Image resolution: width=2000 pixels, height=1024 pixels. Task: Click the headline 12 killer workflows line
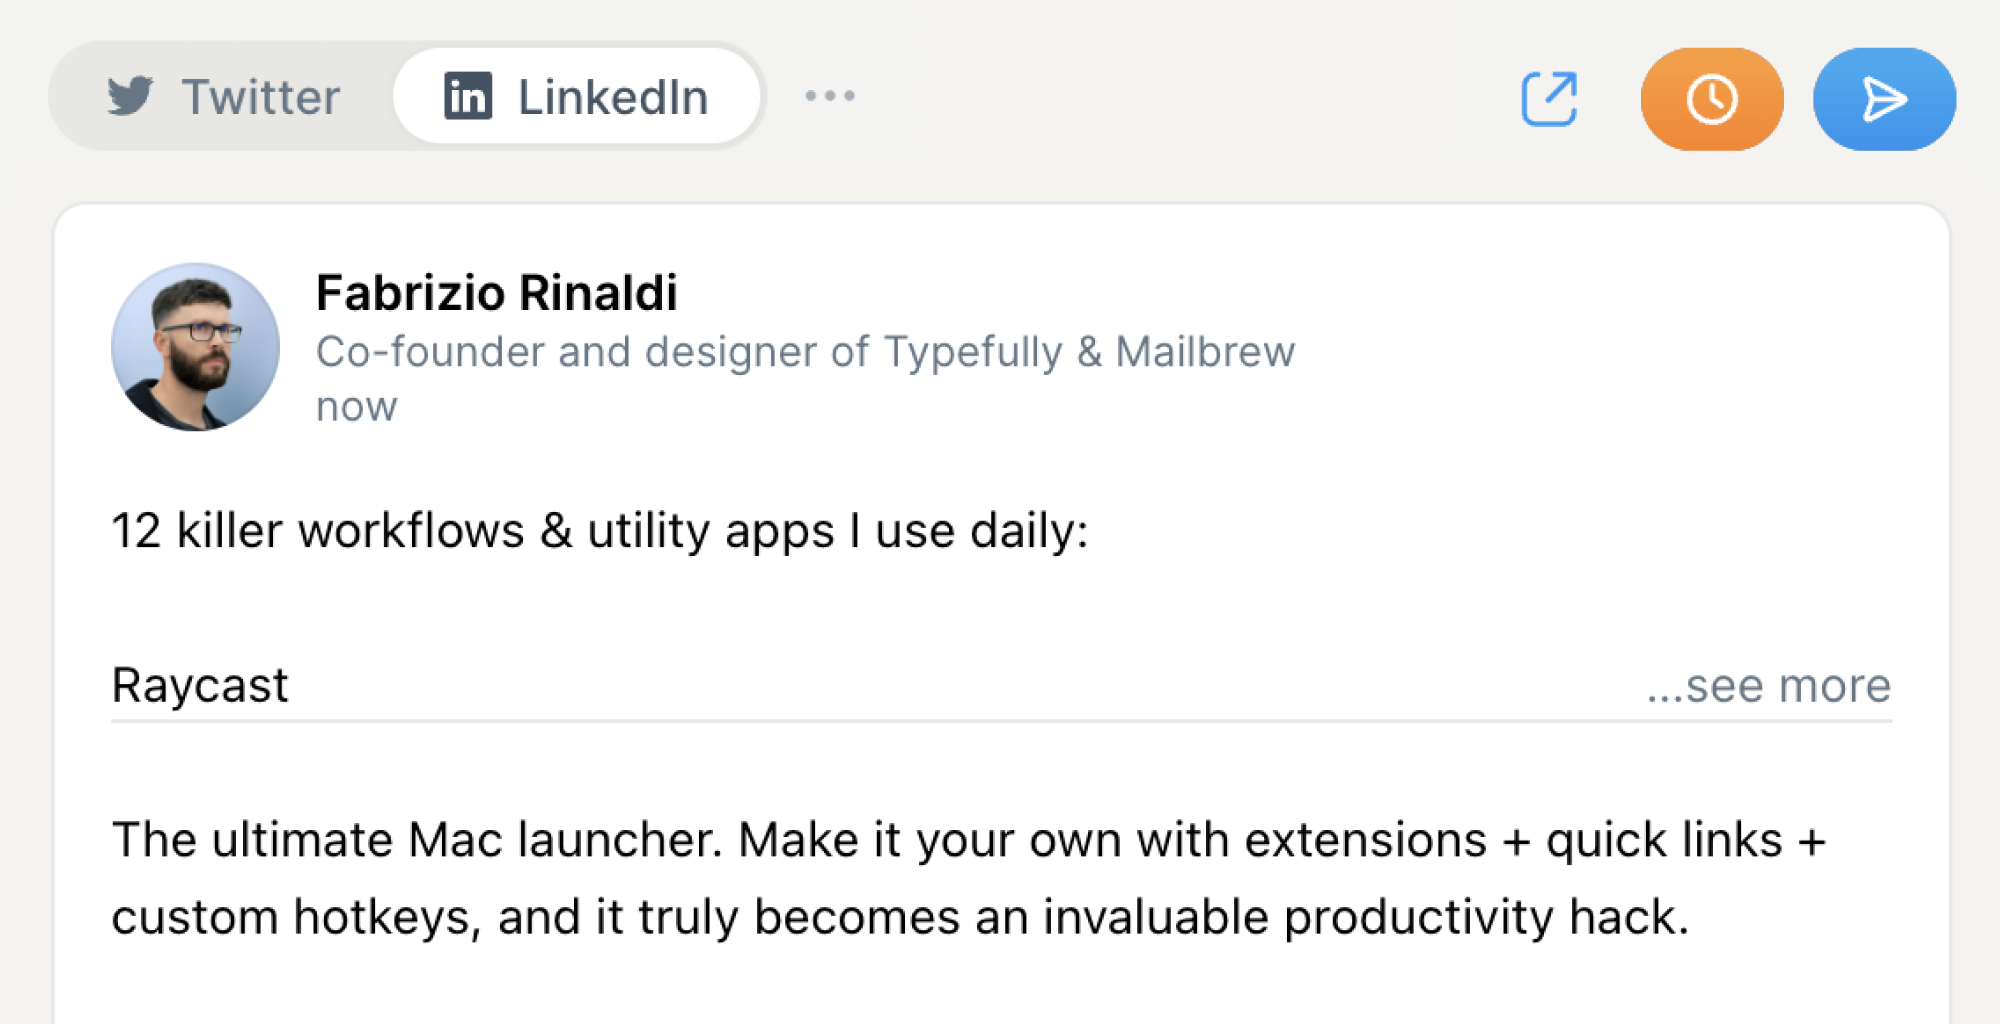pos(600,530)
